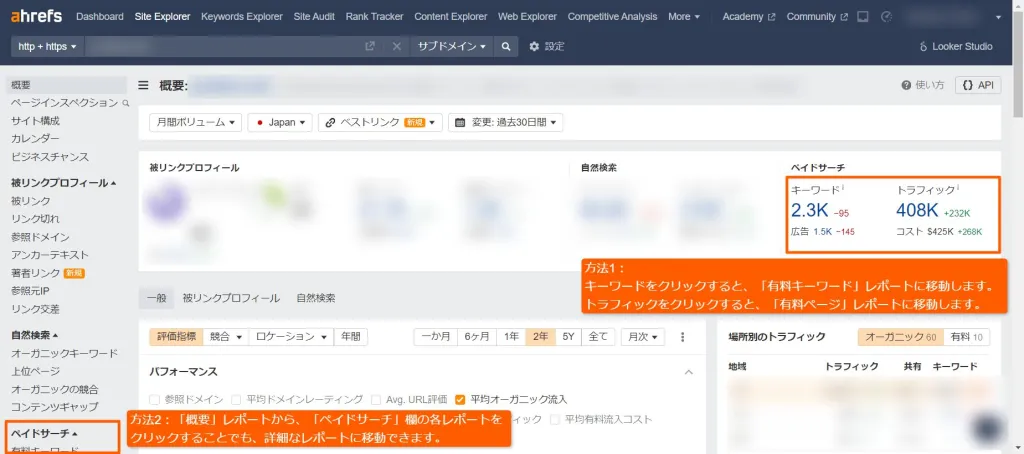1024x454 pixels.
Task: Open the 変更: 過去30日間 dropdown
Action: [x=505, y=122]
